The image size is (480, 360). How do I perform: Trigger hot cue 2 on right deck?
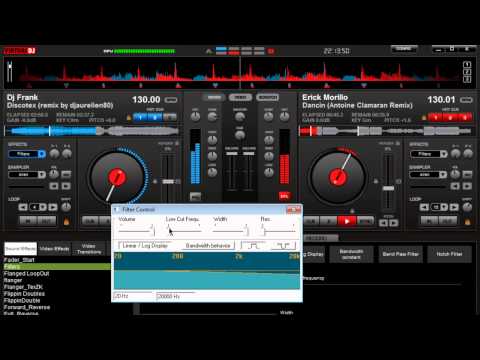[x=450, y=117]
